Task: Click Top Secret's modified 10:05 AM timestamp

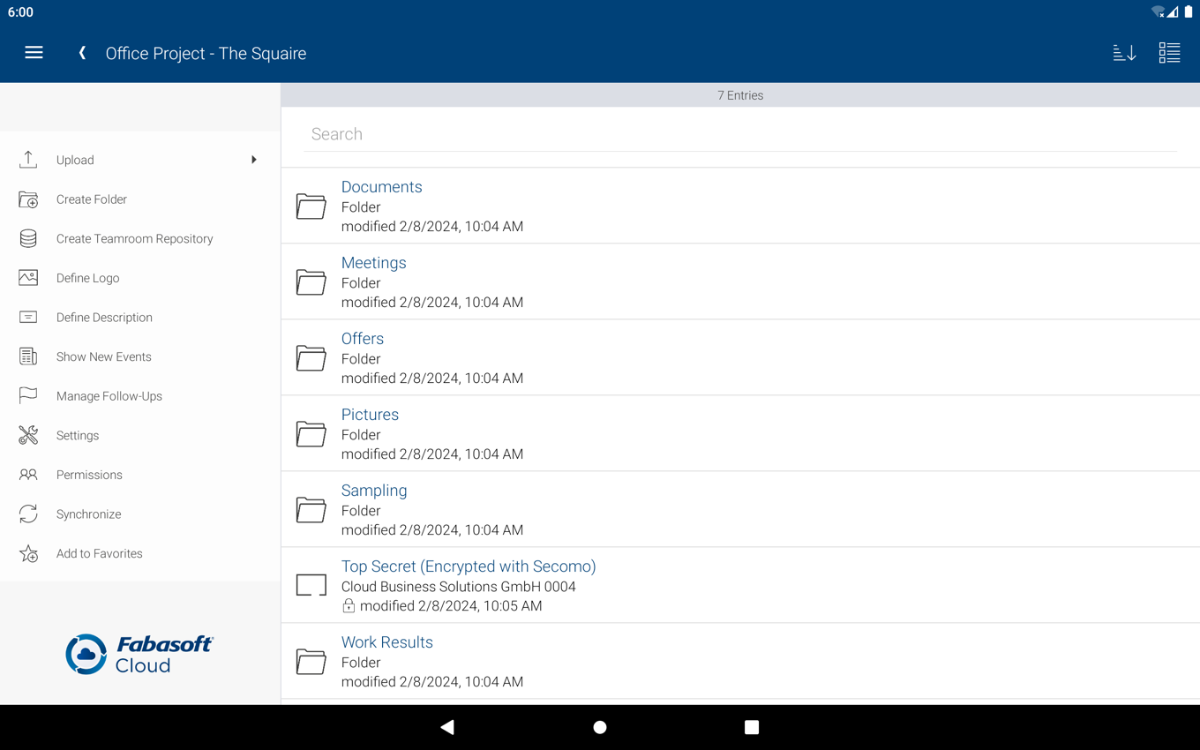Action: click(451, 606)
